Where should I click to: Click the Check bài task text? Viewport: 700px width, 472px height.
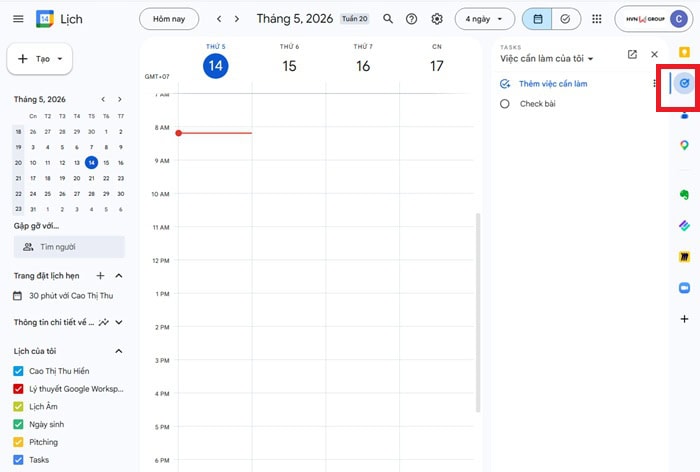pyautogui.click(x=538, y=104)
